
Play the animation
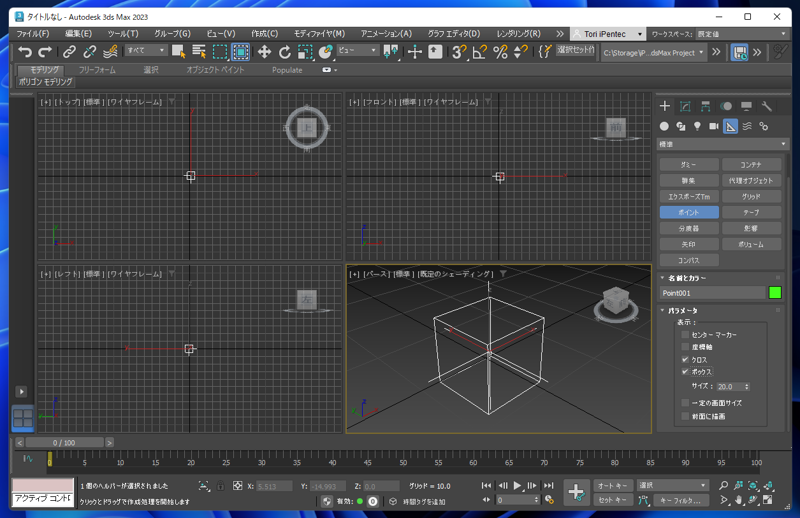tap(517, 485)
